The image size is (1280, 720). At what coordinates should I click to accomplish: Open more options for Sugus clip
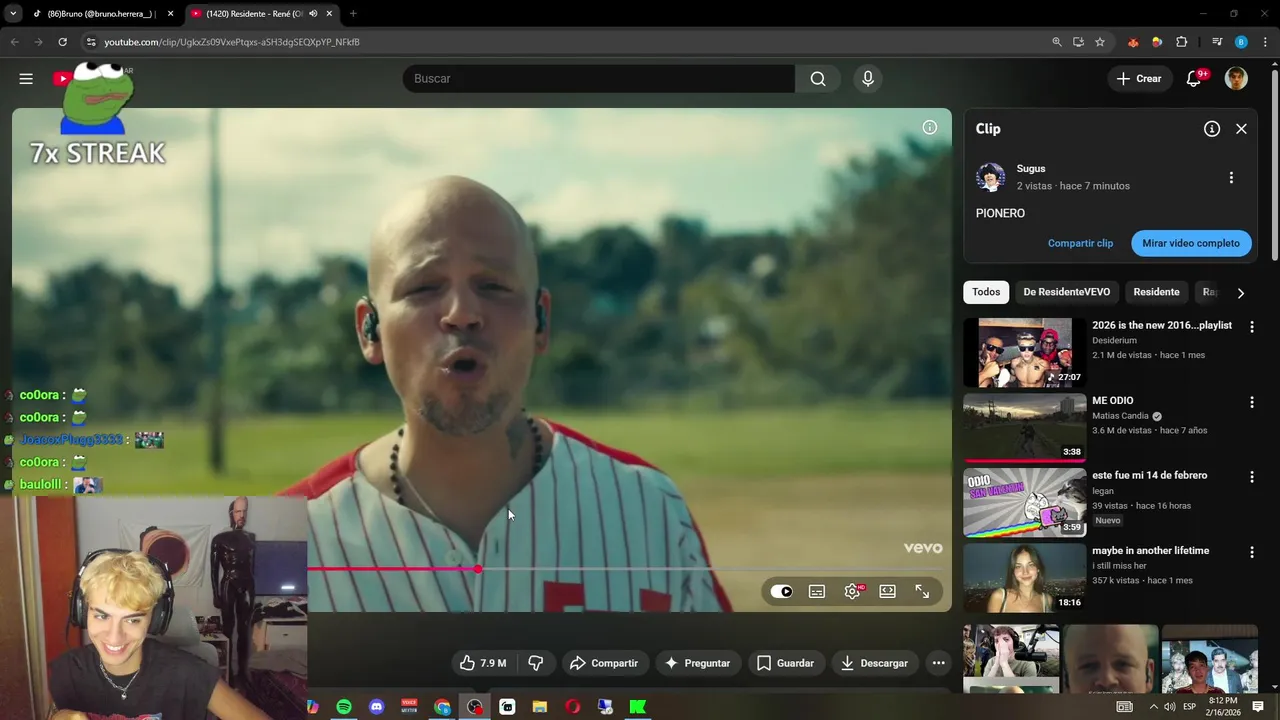pyautogui.click(x=1231, y=177)
